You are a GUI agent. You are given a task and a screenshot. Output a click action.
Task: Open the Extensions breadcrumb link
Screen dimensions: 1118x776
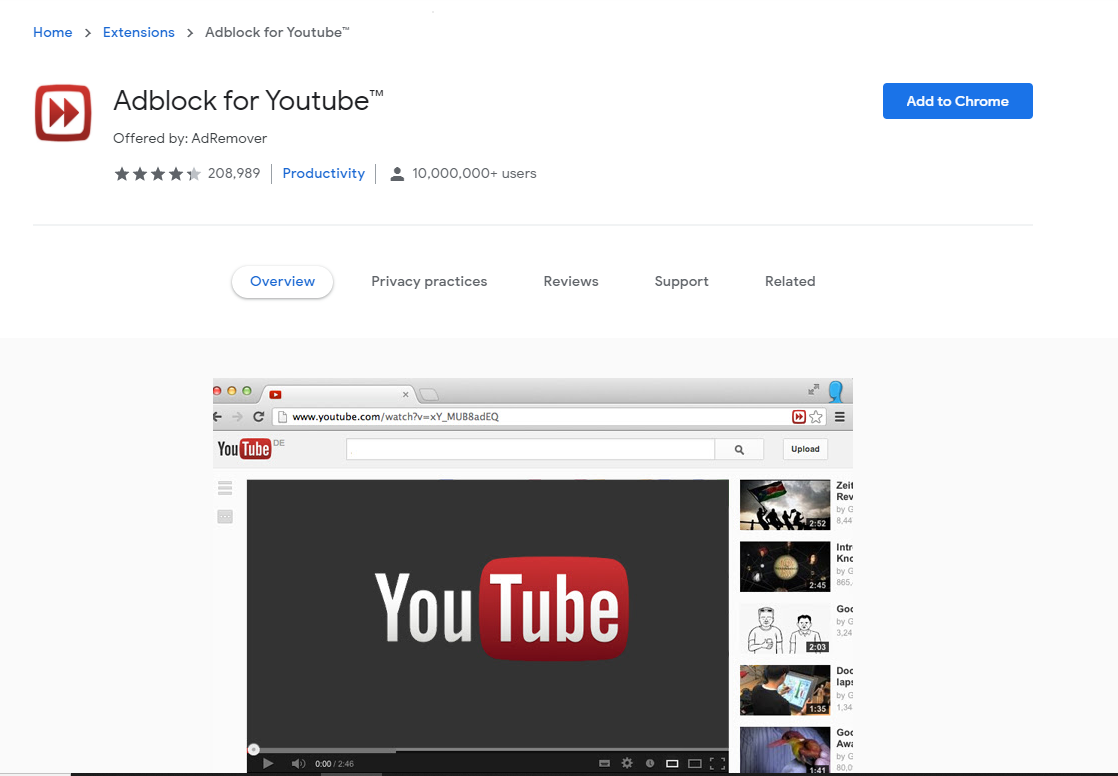pos(138,32)
